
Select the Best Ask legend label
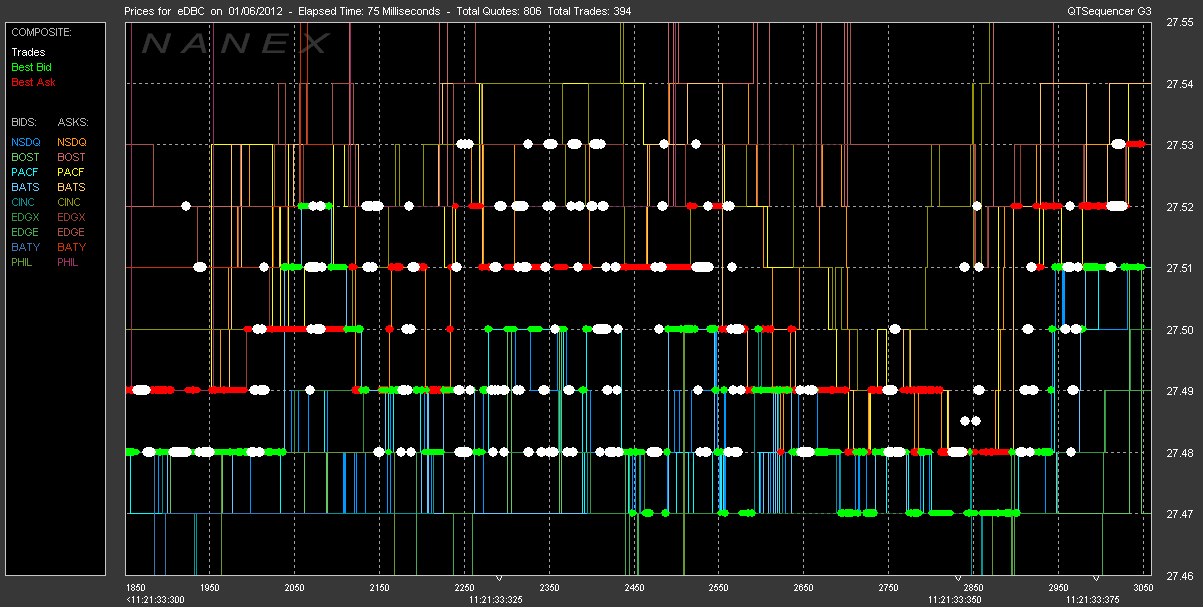click(32, 82)
